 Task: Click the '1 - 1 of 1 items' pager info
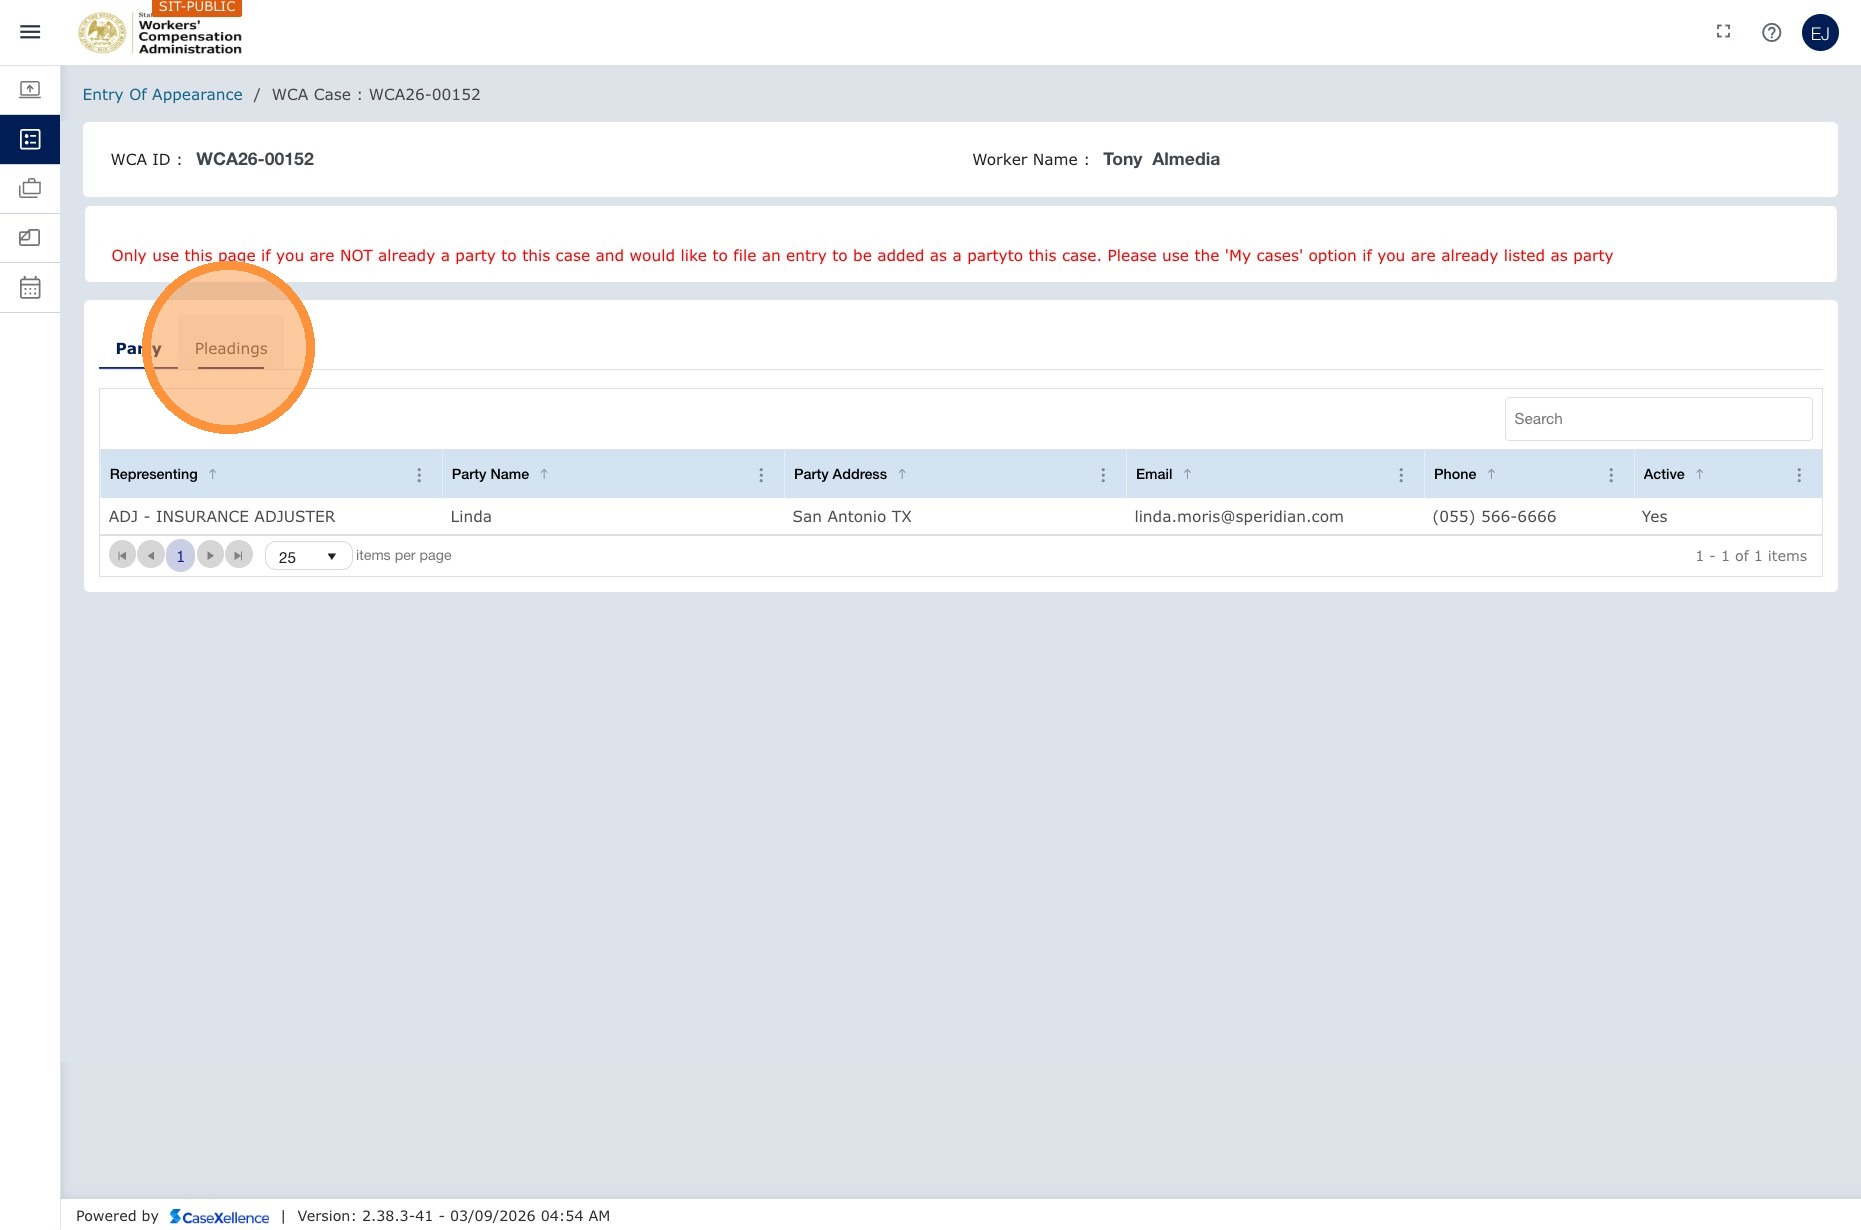(1751, 556)
